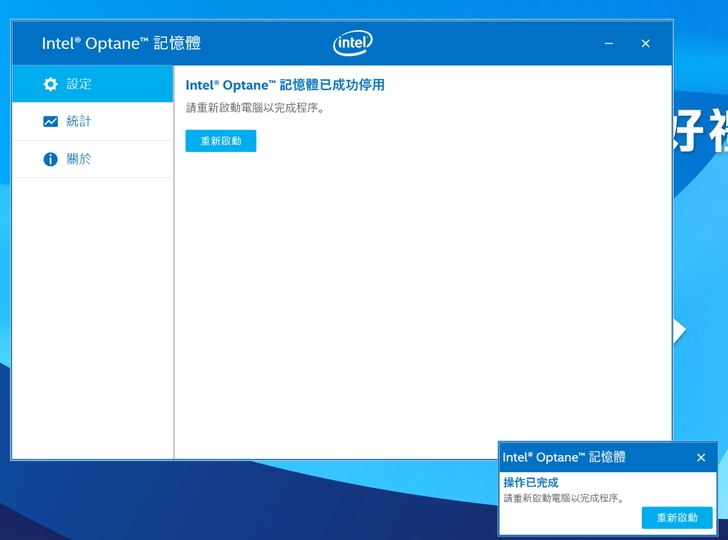Click the 記憶體已成功停用 heading

pyautogui.click(x=285, y=86)
